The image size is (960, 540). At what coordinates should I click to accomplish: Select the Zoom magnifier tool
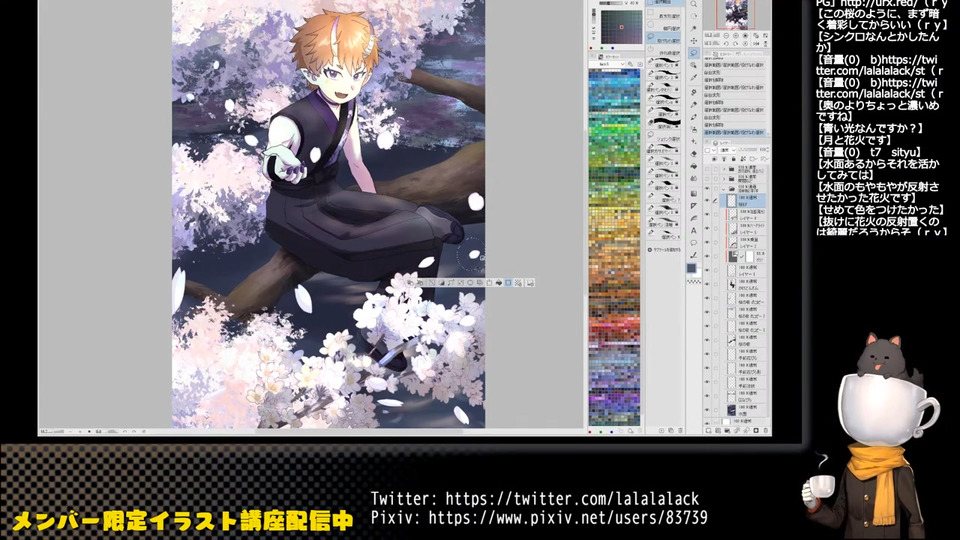[694, 4]
